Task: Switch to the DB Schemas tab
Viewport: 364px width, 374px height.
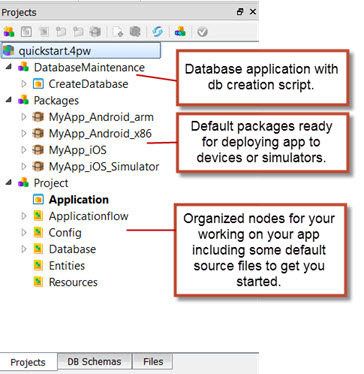Action: pyautogui.click(x=94, y=362)
